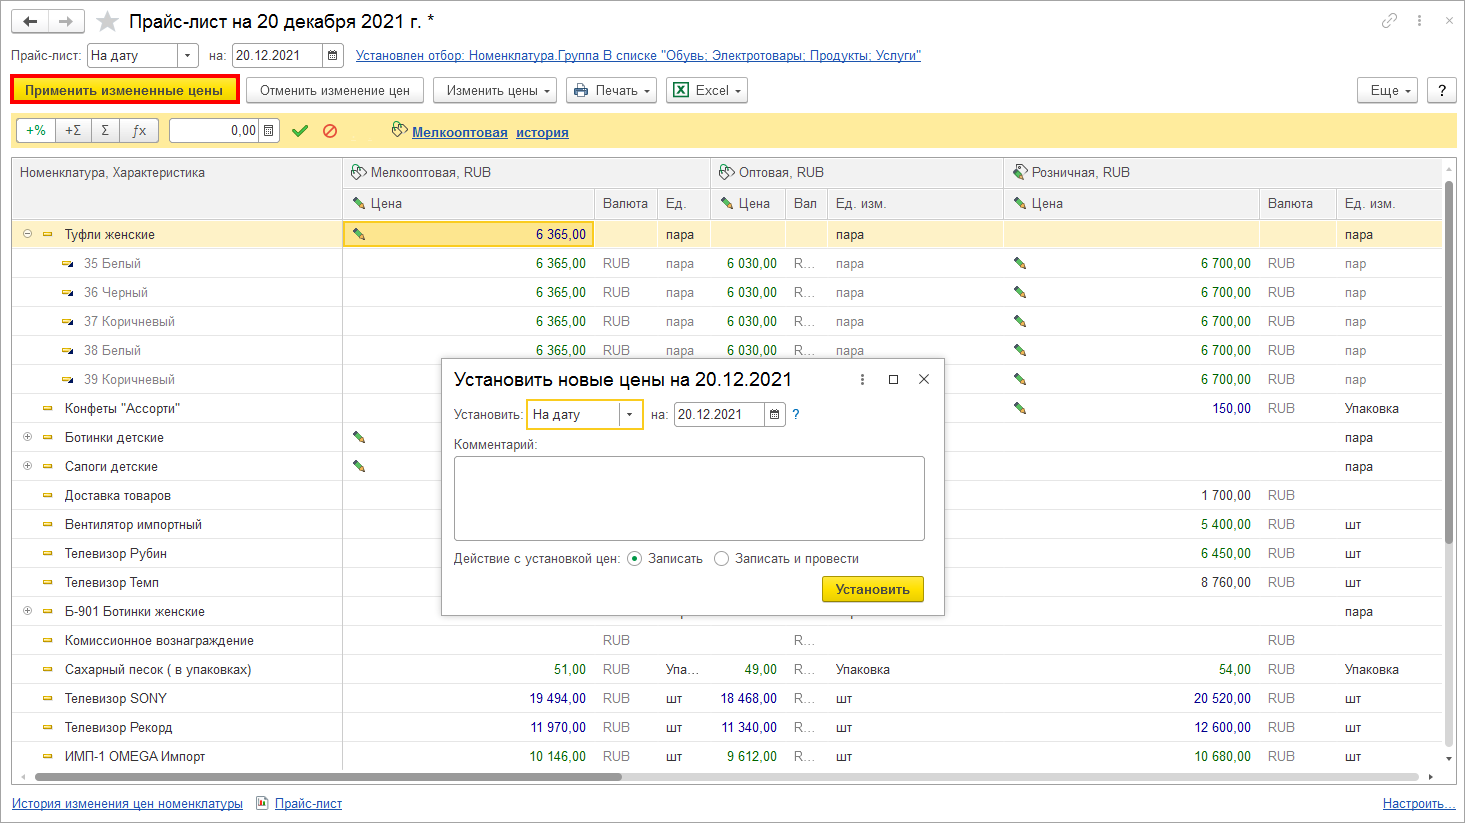This screenshot has height=823, width=1465.
Task: Click the printer icon on Печать button
Action: 581,90
